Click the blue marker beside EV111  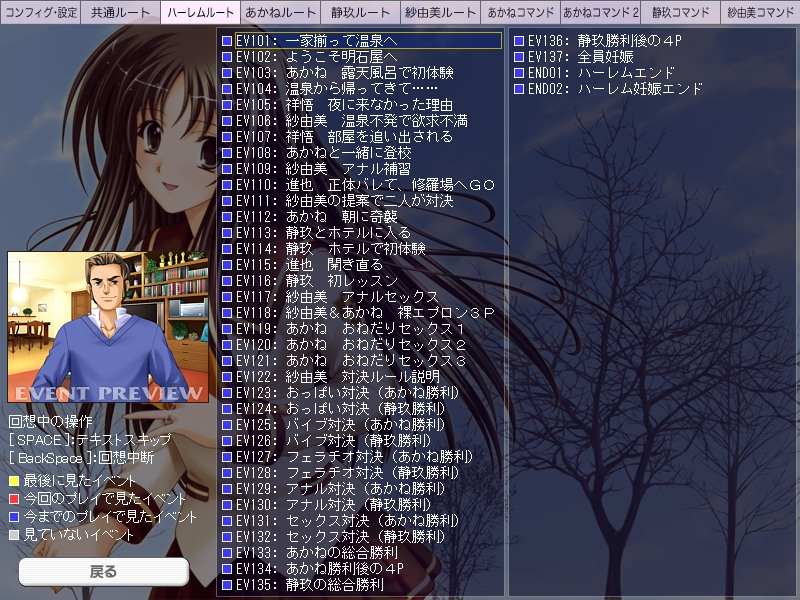pos(227,201)
